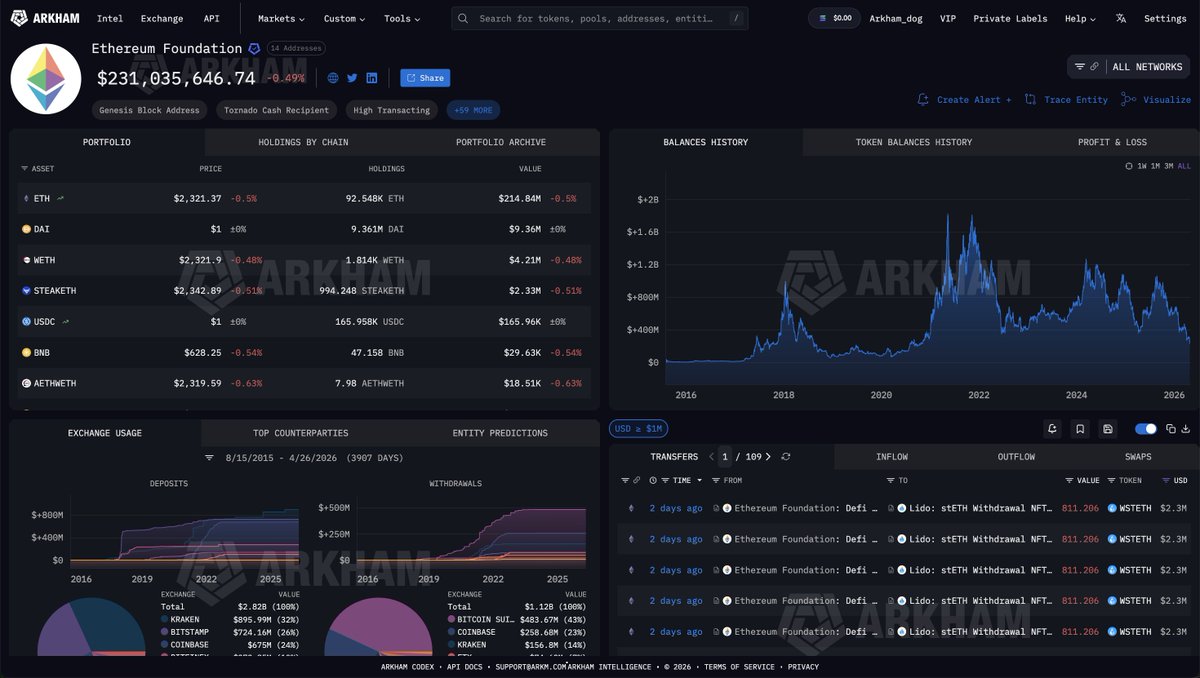
Task: Download transfers with the download icon
Action: 1186,429
